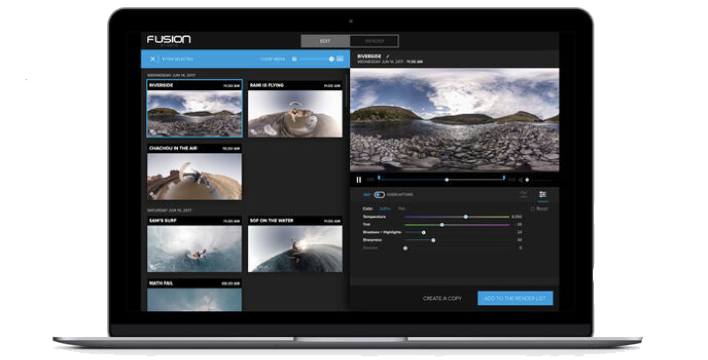
Task: Click the large thumbnail size icon
Action: pyautogui.click(x=340, y=59)
